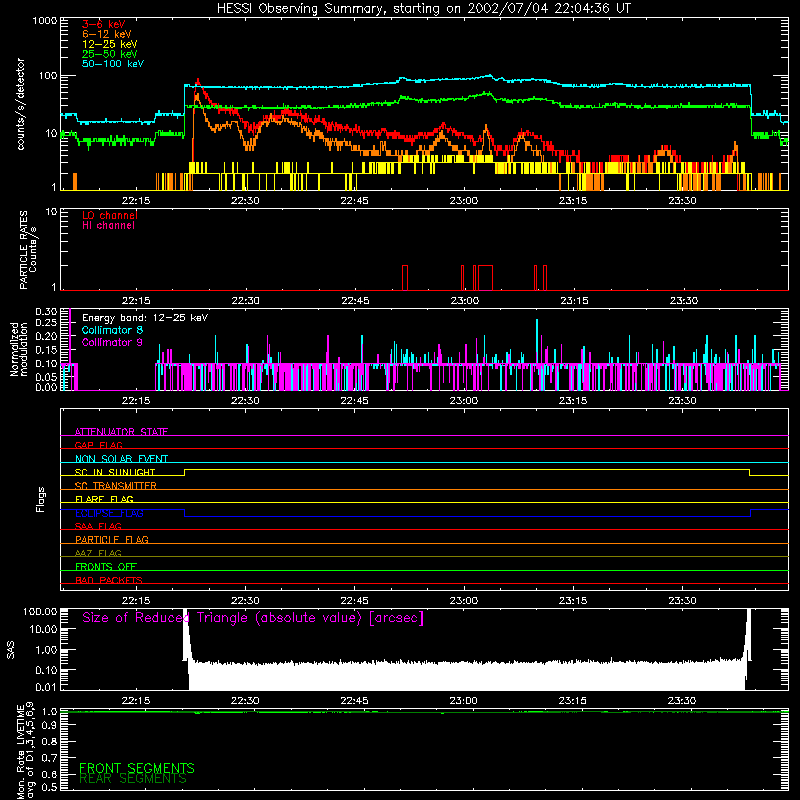Click the Normalized modulation axis label

(x=19, y=349)
